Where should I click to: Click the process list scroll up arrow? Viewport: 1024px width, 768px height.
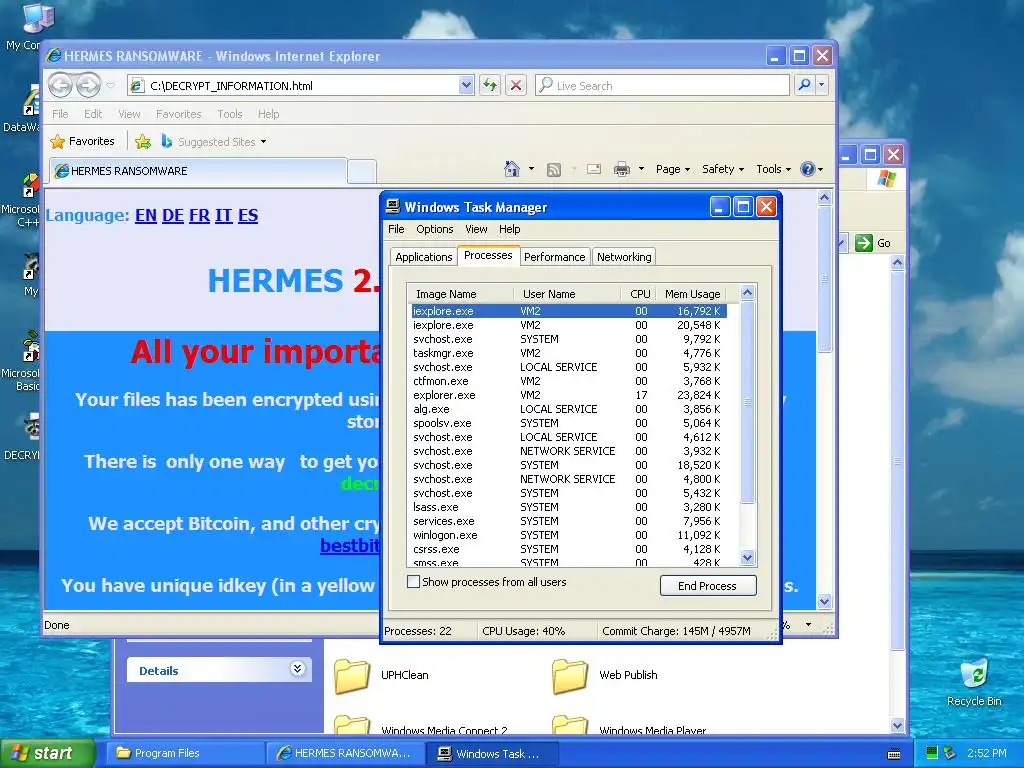click(x=748, y=293)
